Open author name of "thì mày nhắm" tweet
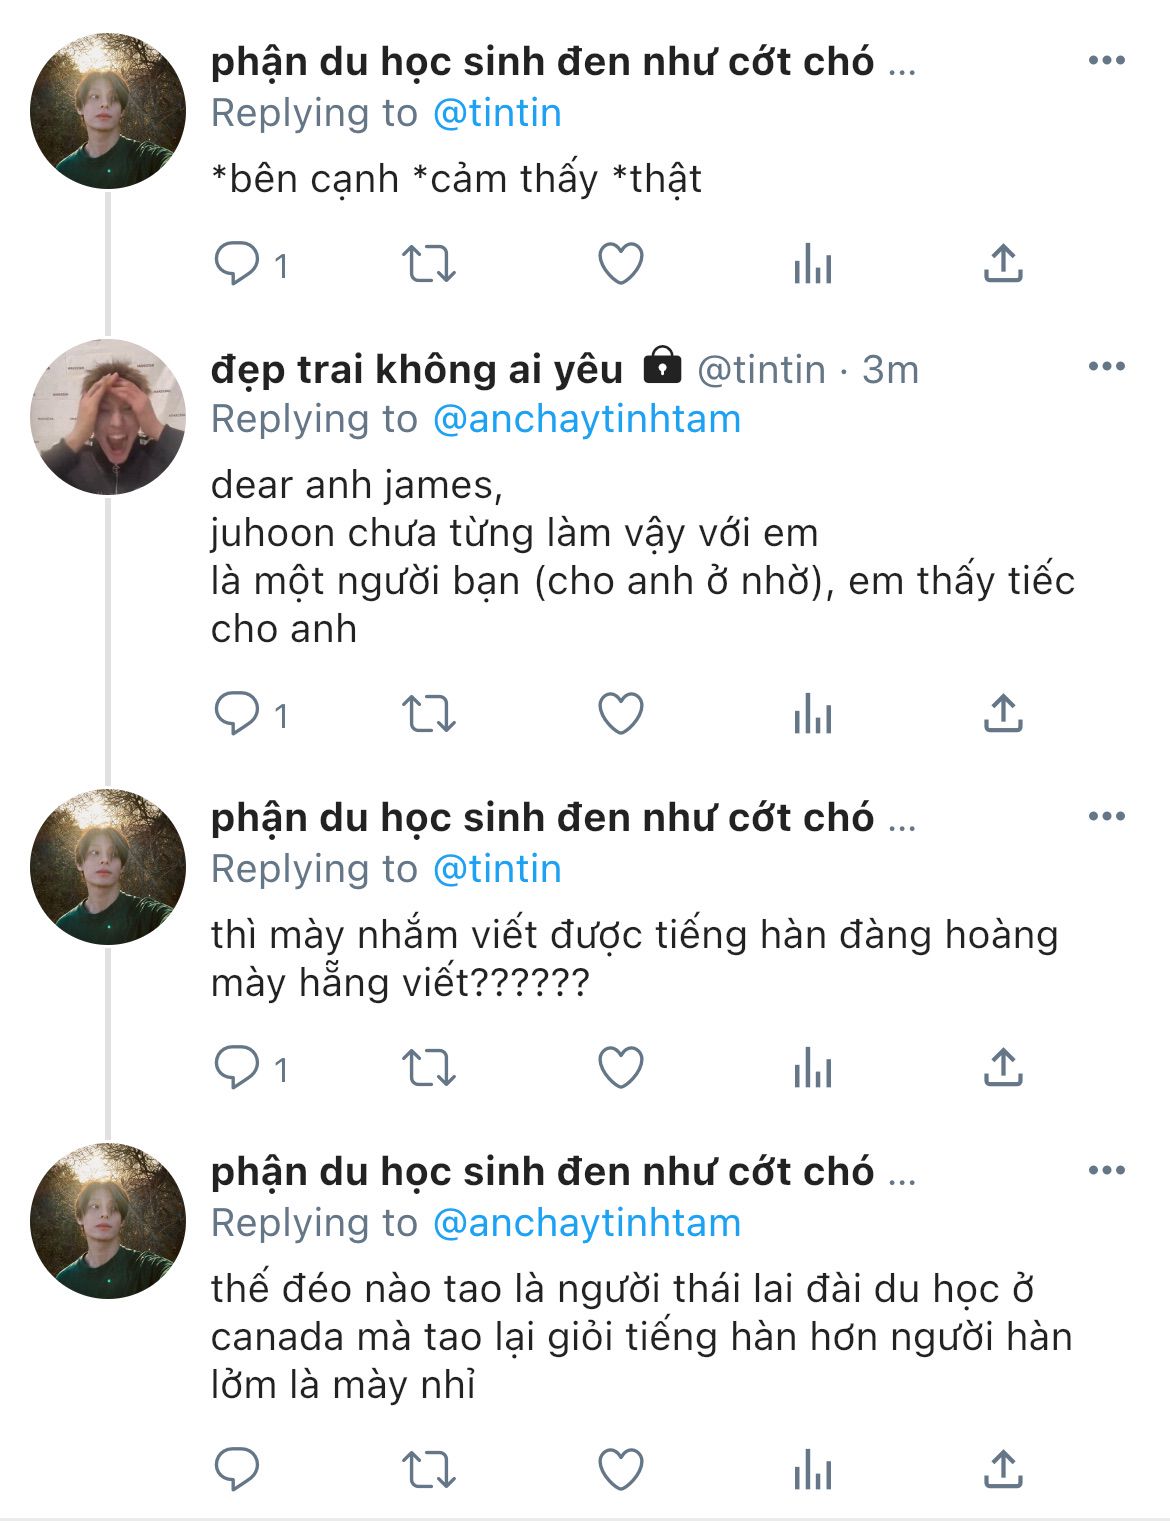1170x1523 pixels. coord(542,818)
